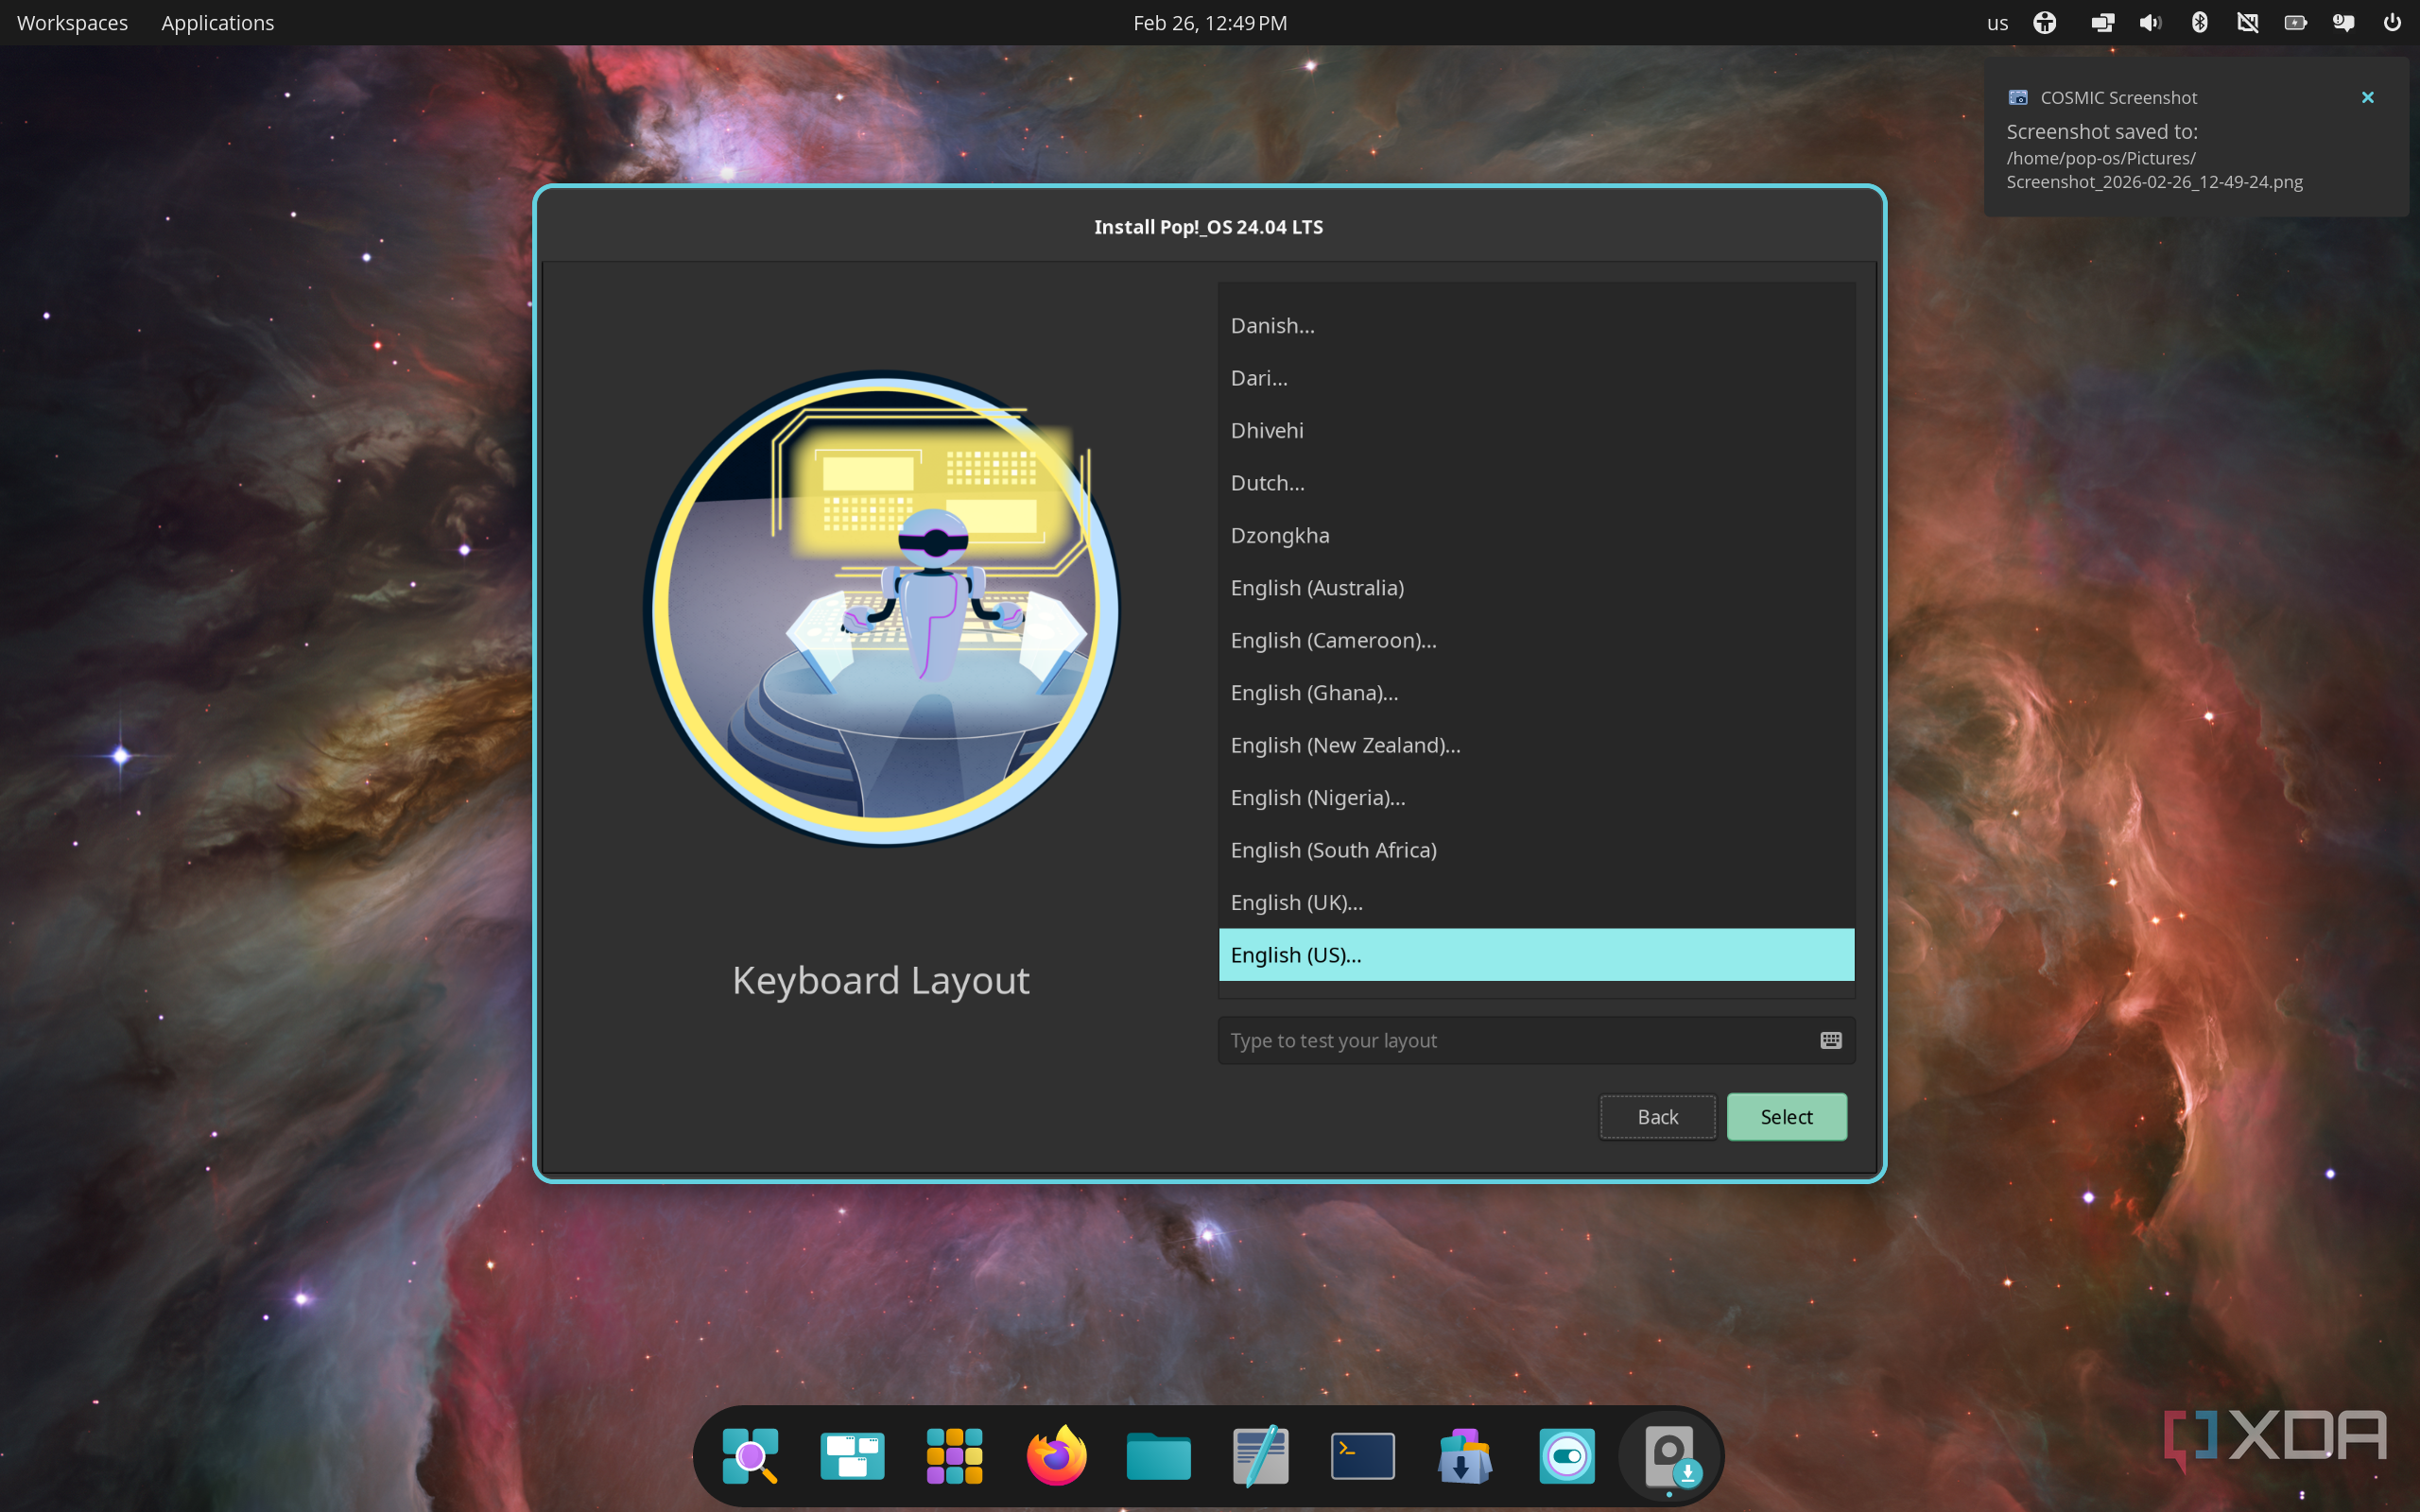Image resolution: width=2420 pixels, height=1512 pixels.
Task: Click the keyboard icon in test field
Action: 1830,1040
